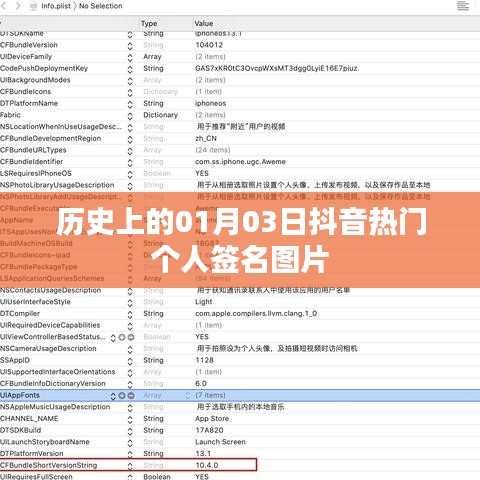Open Info.plist breadcrumb item
Image resolution: width=480 pixels, height=480 pixels.
(x=56, y=6)
